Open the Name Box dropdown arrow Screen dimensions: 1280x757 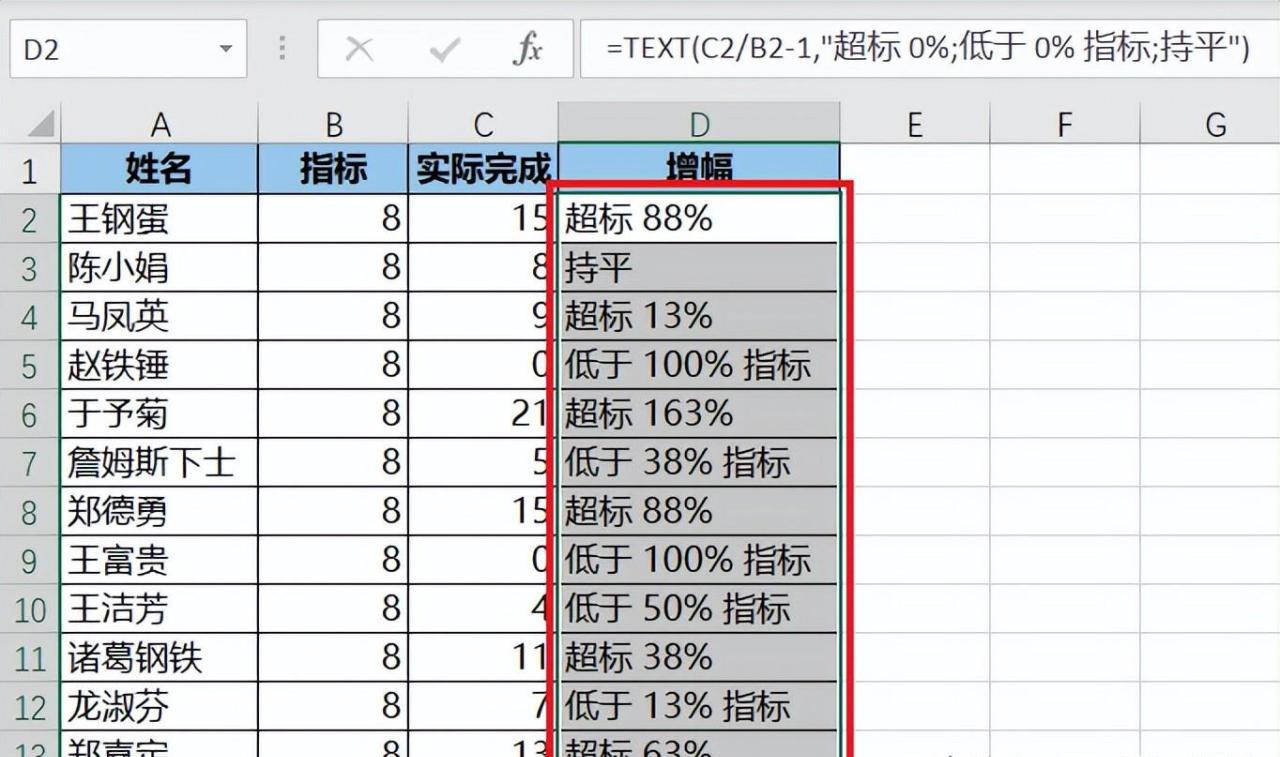pos(225,49)
